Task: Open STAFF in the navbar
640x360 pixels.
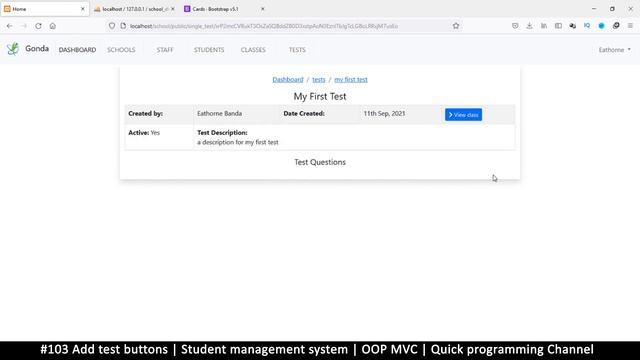Action: 165,50
